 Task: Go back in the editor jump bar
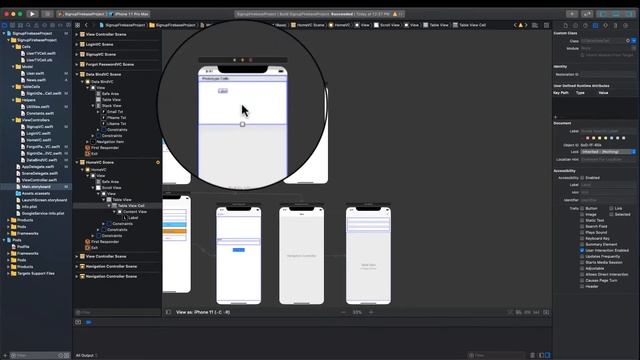(x=86, y=25)
